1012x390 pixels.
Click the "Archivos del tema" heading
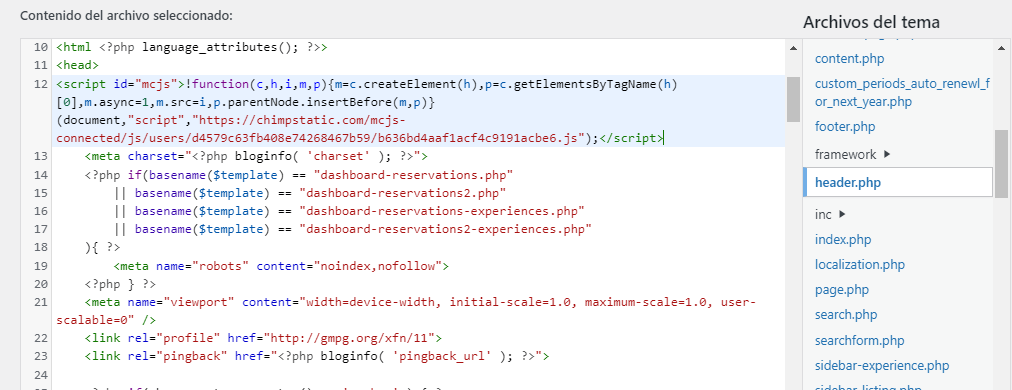coord(871,23)
